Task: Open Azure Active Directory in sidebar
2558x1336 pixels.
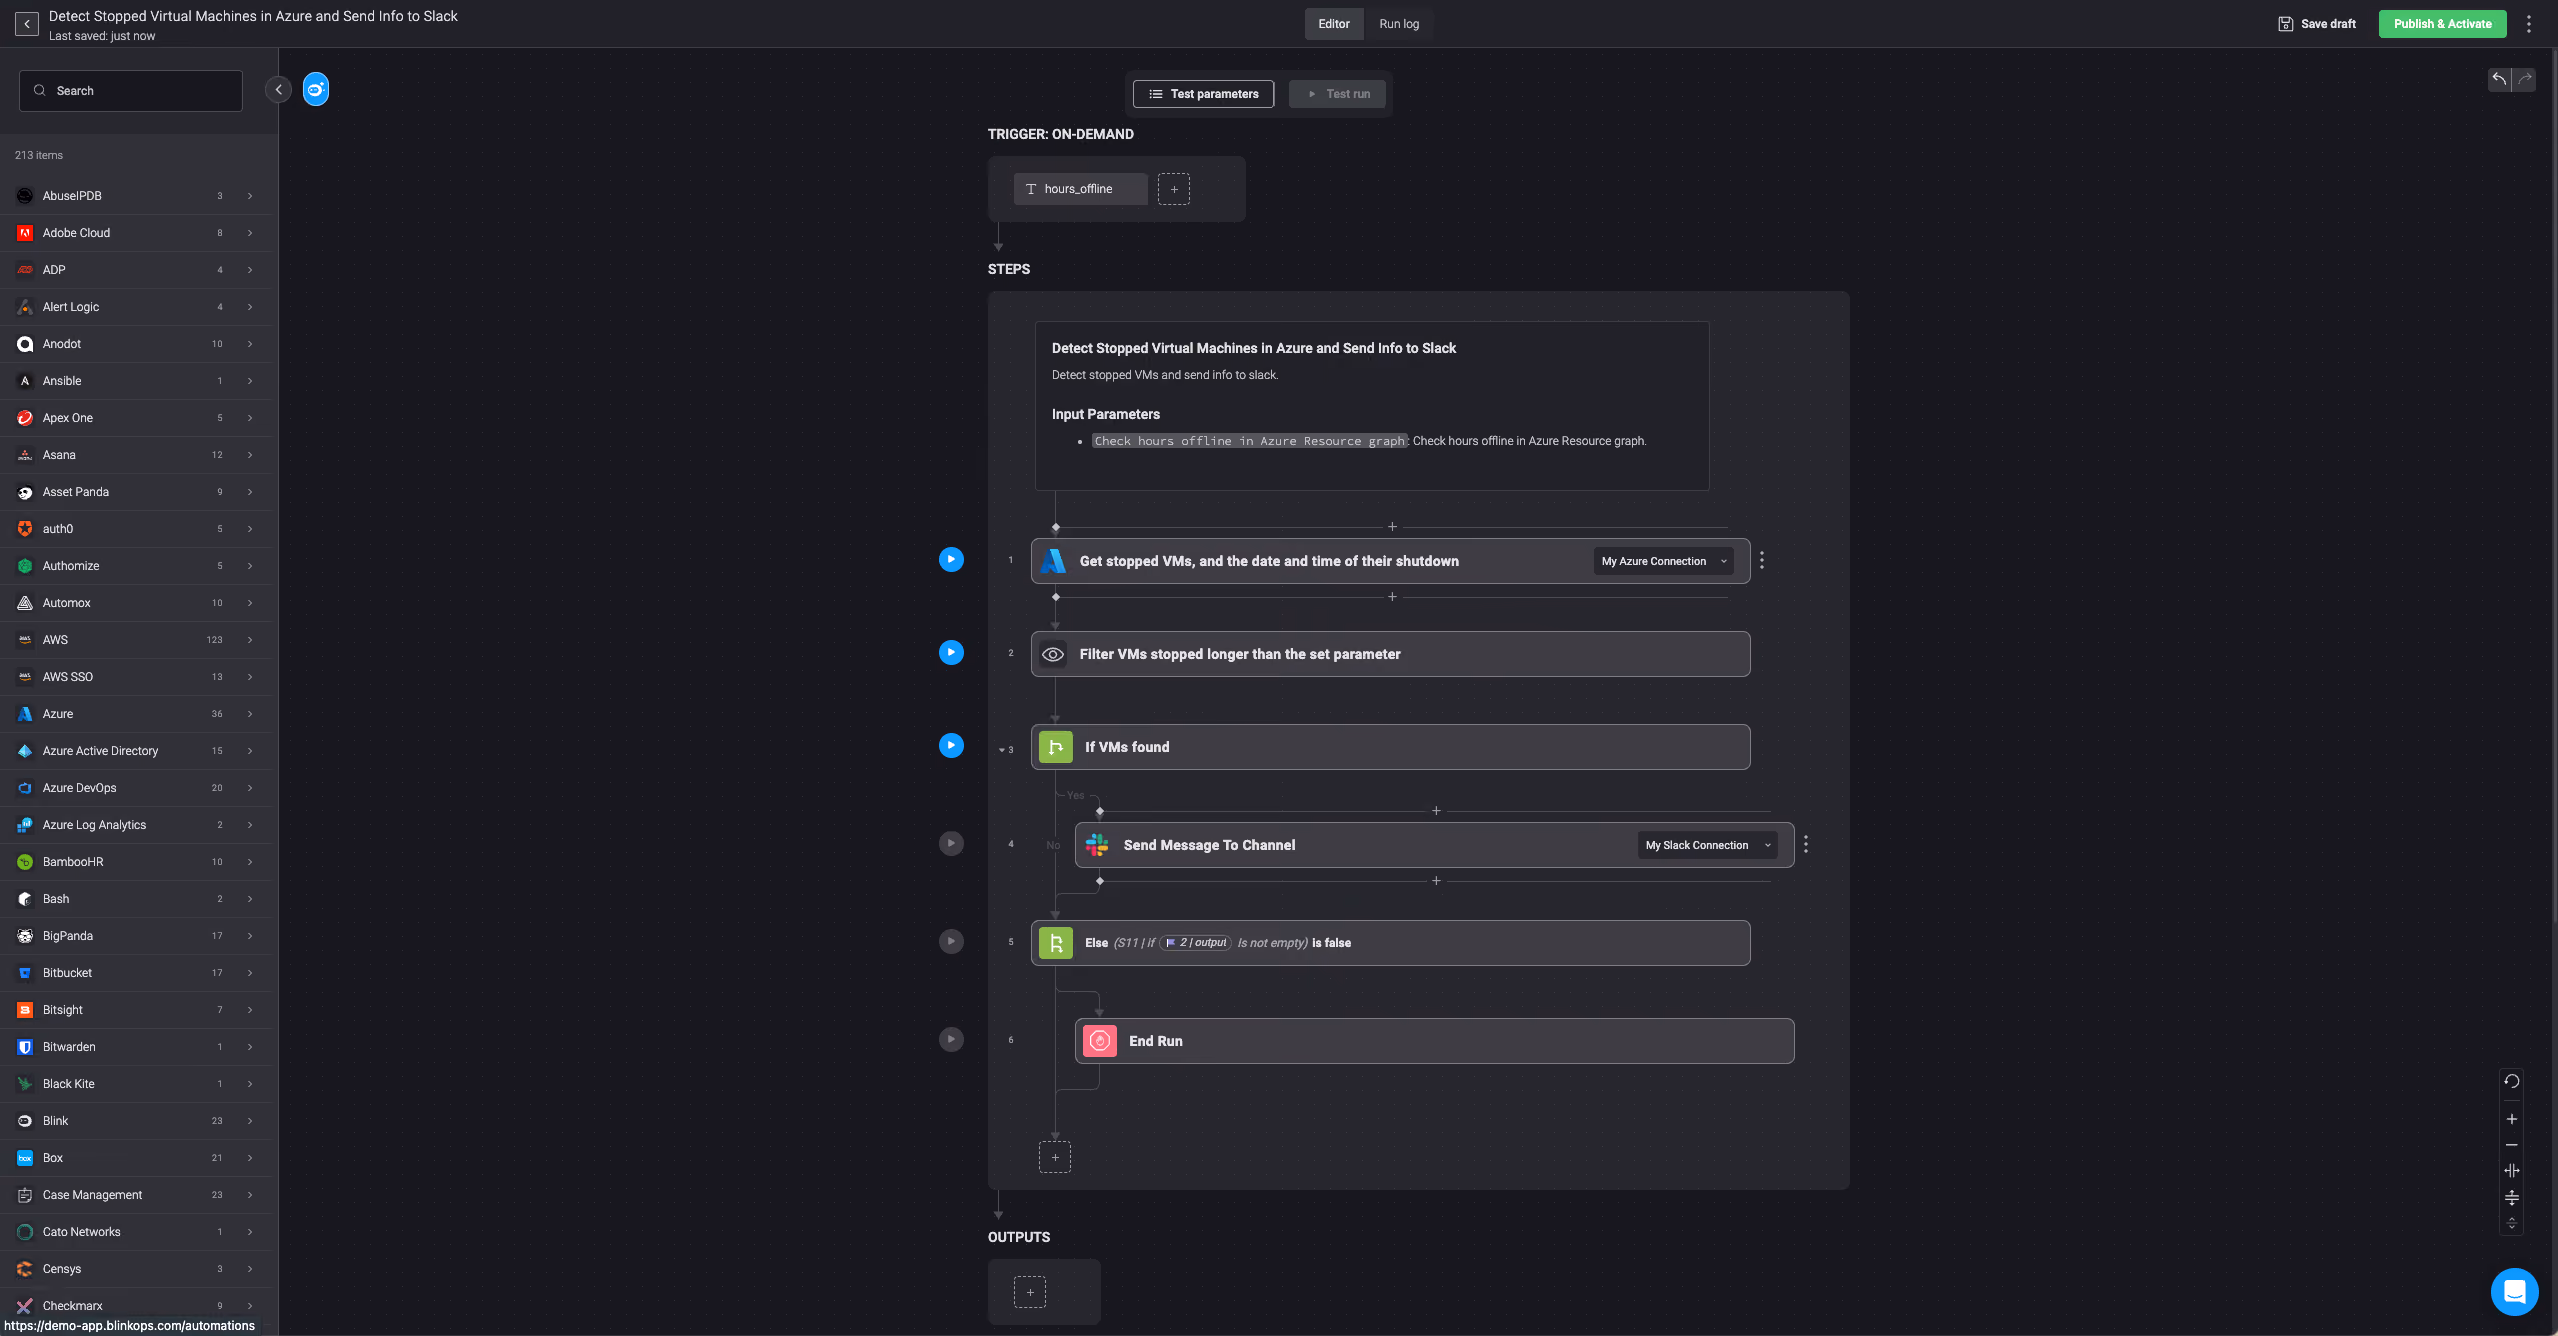Action: click(136, 751)
